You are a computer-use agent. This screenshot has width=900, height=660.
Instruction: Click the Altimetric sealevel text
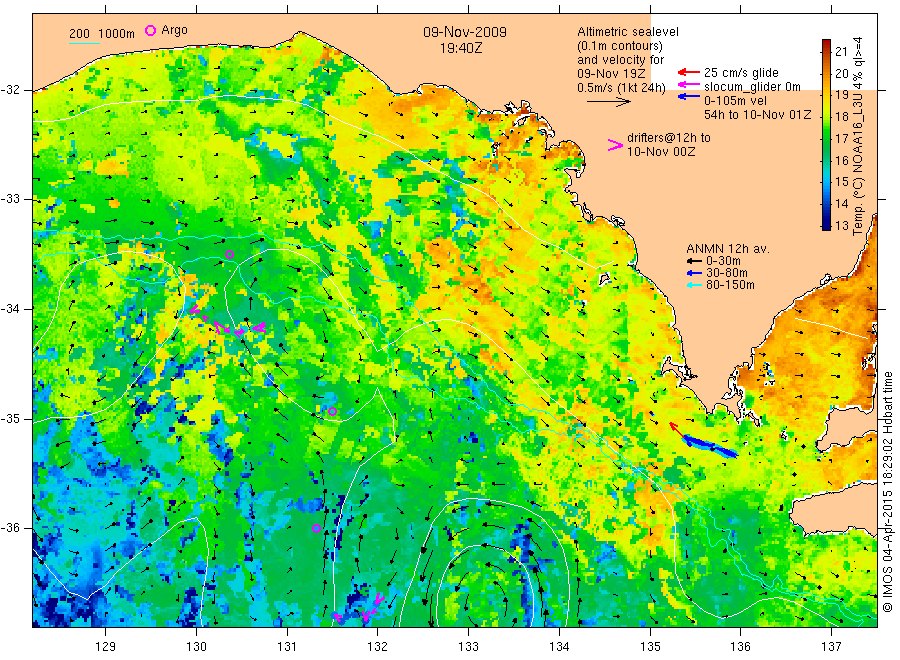click(x=627, y=32)
